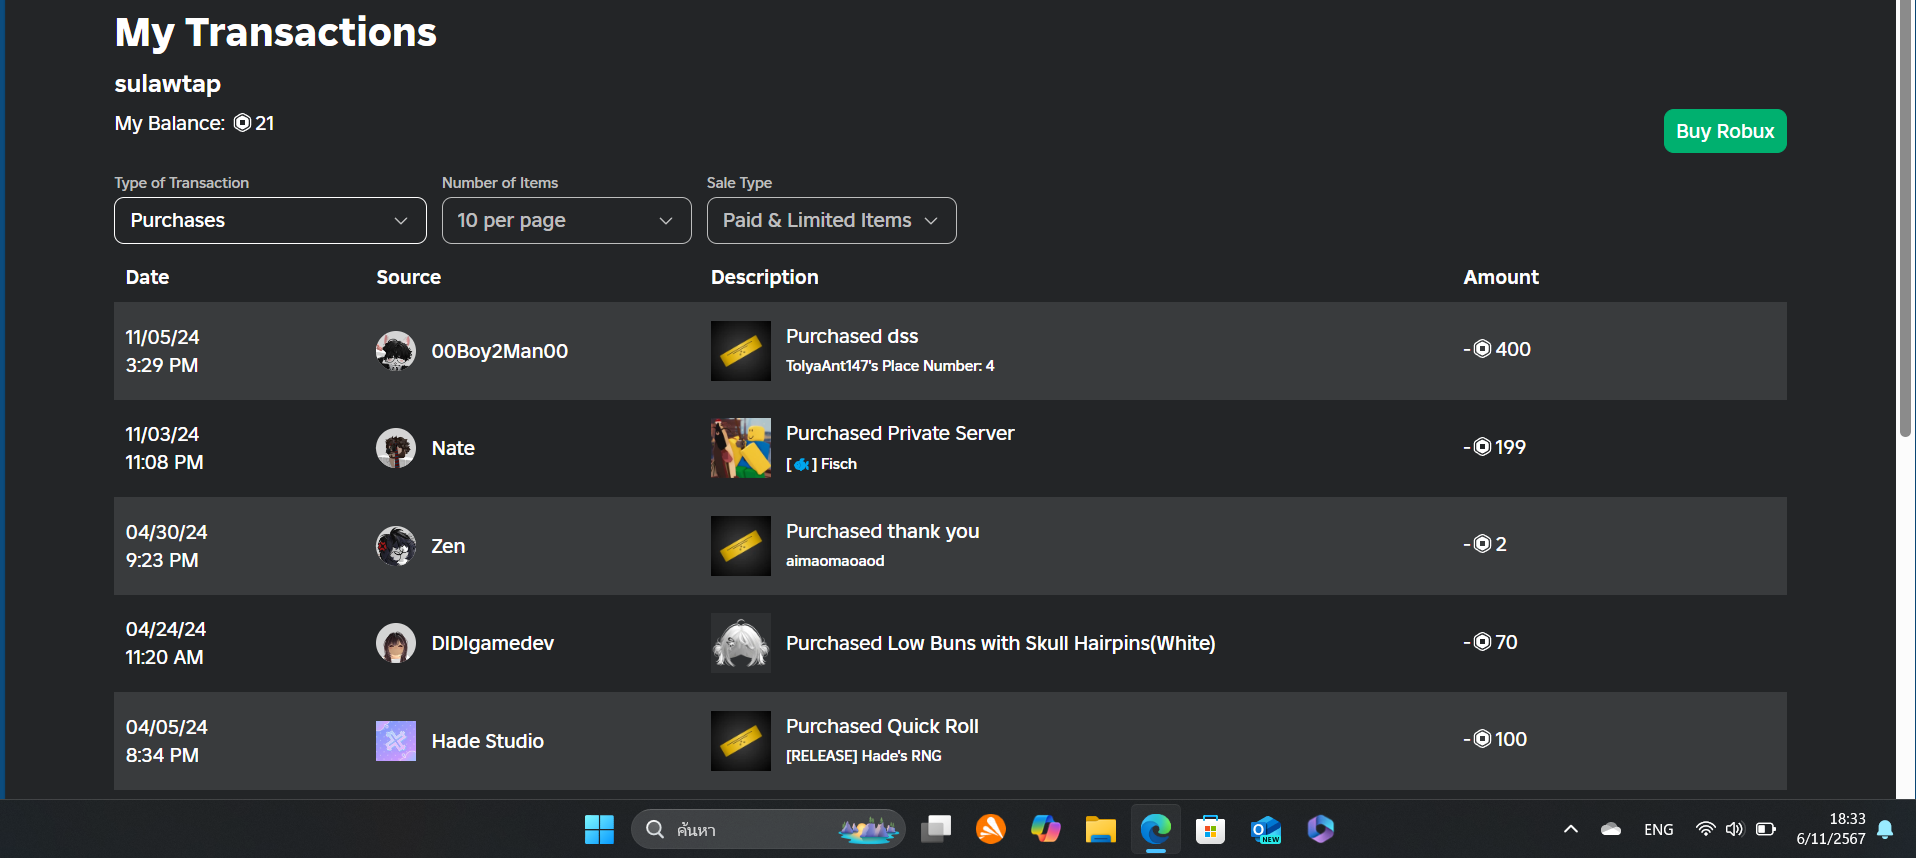Image resolution: width=1916 pixels, height=858 pixels.
Task: Open the Wi-Fi network tray icon
Action: 1706,829
